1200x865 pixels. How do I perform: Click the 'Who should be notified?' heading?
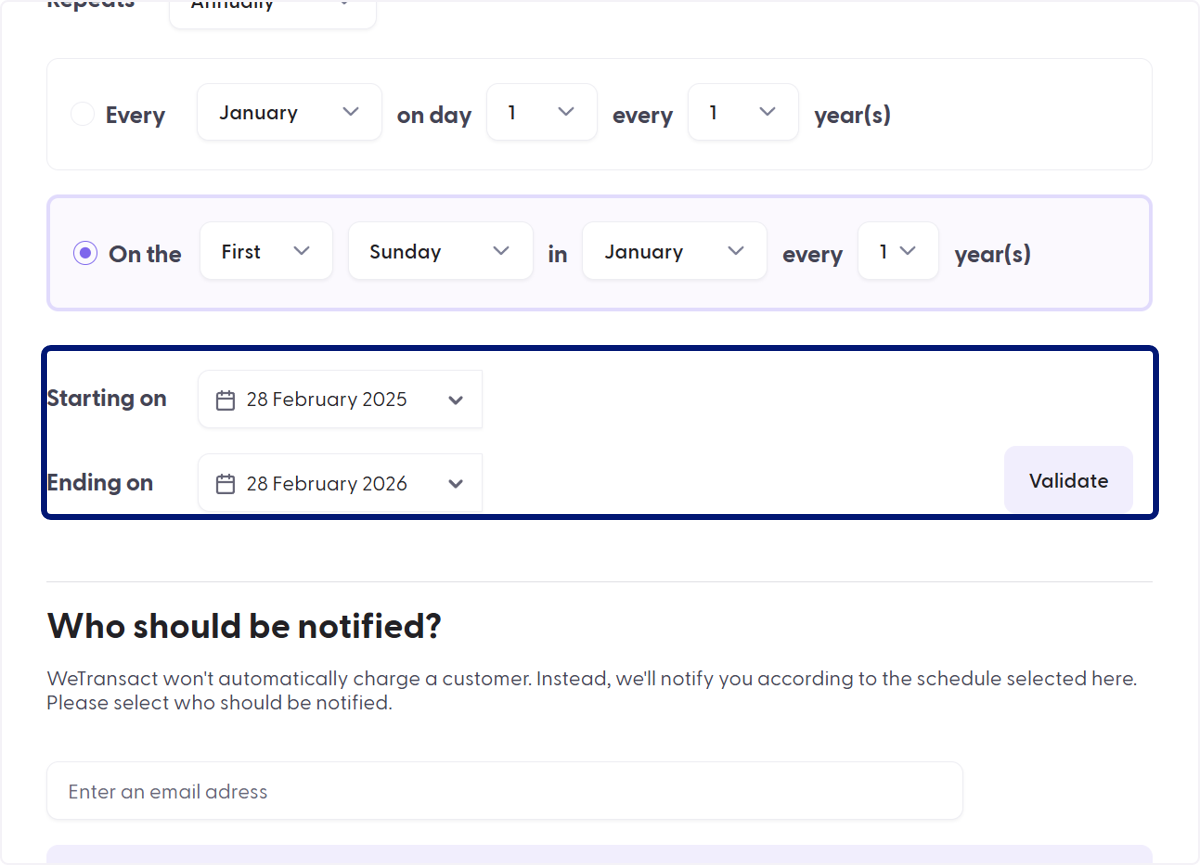click(244, 626)
